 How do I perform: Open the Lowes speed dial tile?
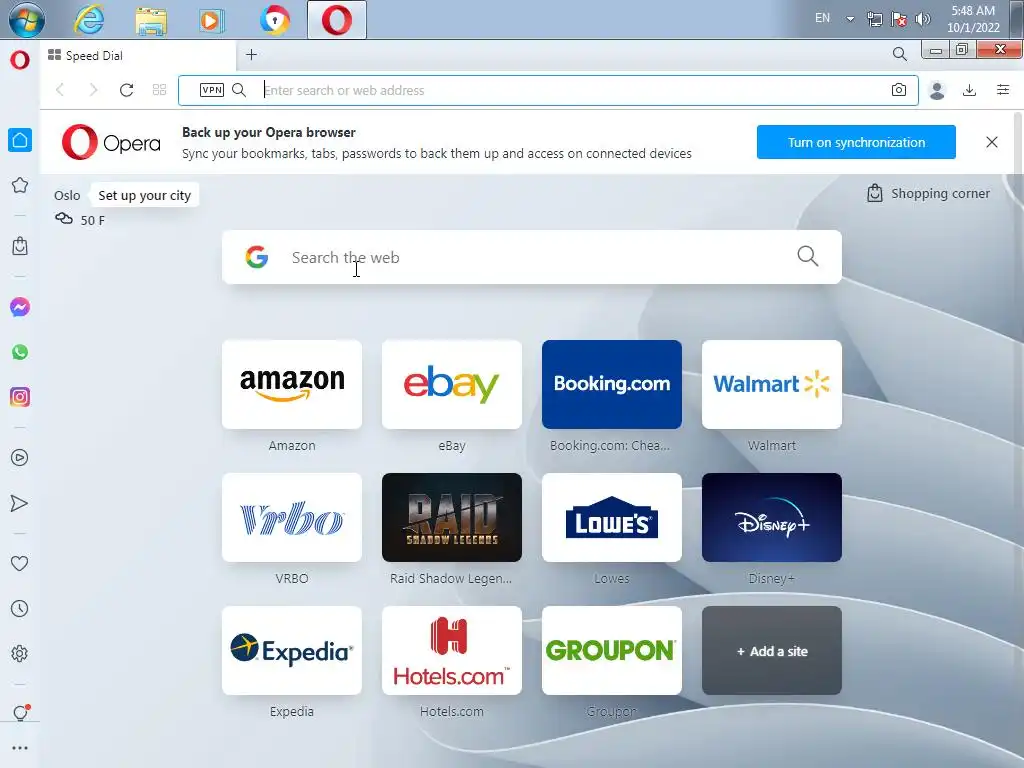coord(612,518)
